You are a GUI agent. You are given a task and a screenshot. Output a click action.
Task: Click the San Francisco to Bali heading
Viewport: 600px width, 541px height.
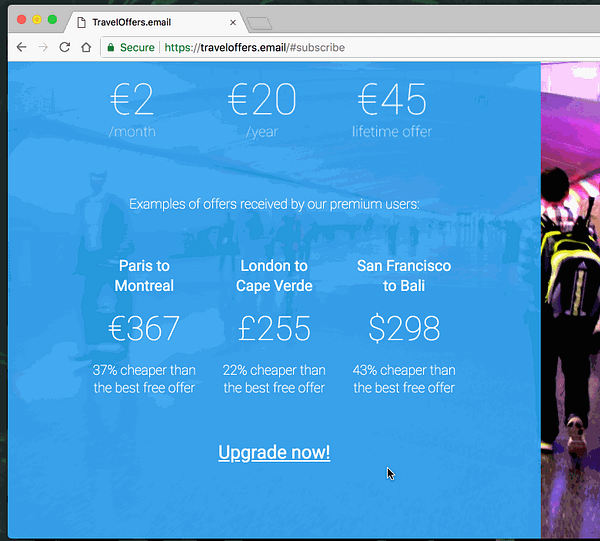click(404, 275)
